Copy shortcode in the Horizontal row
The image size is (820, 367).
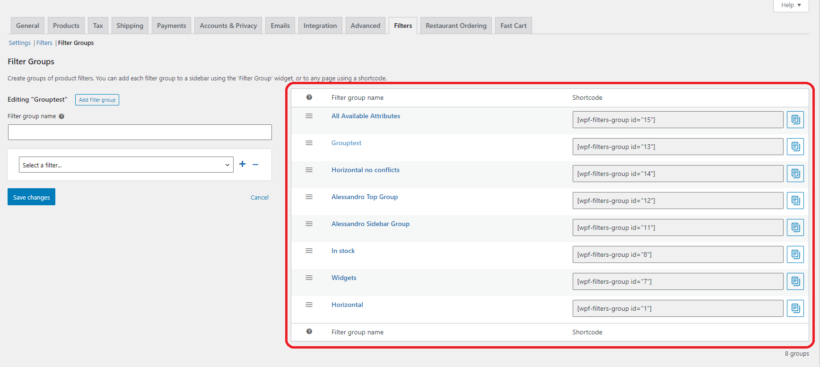795,308
